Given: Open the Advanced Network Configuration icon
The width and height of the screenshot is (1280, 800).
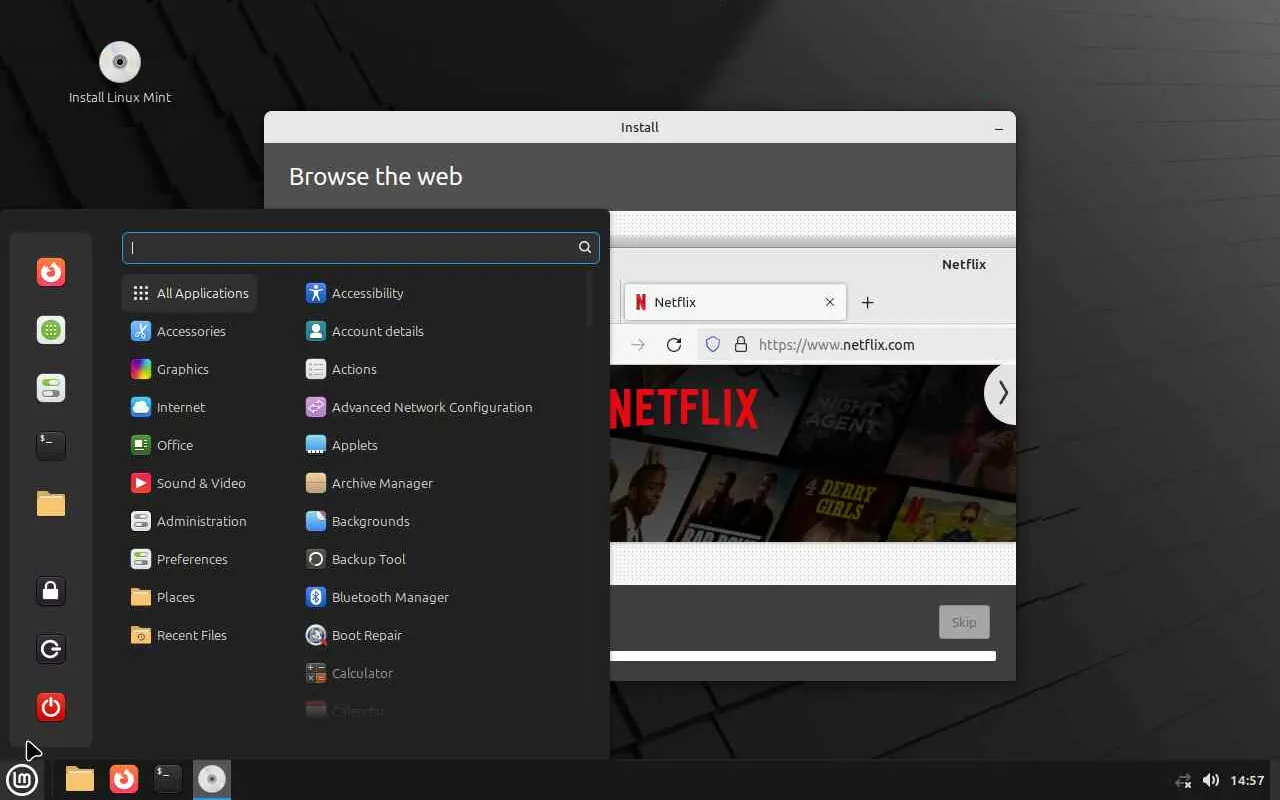Looking at the screenshot, I should coord(316,407).
